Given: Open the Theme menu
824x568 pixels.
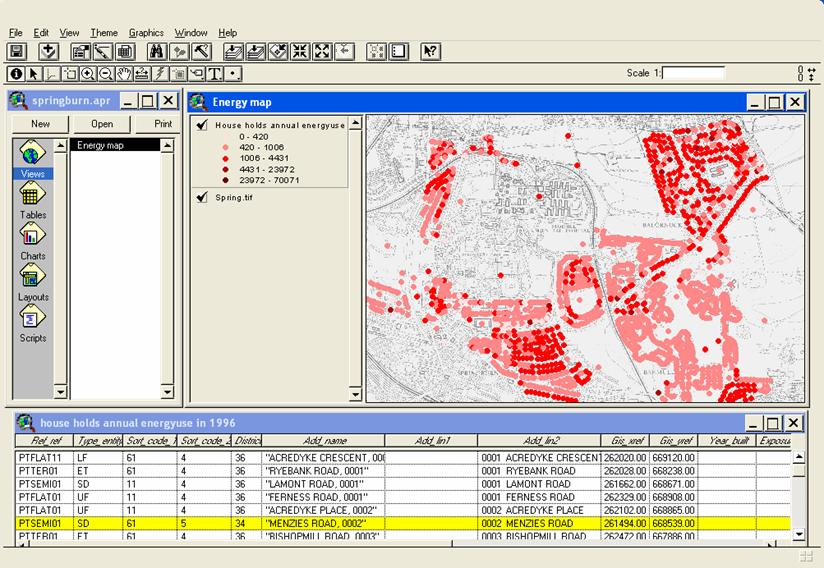Looking at the screenshot, I should 103,33.
